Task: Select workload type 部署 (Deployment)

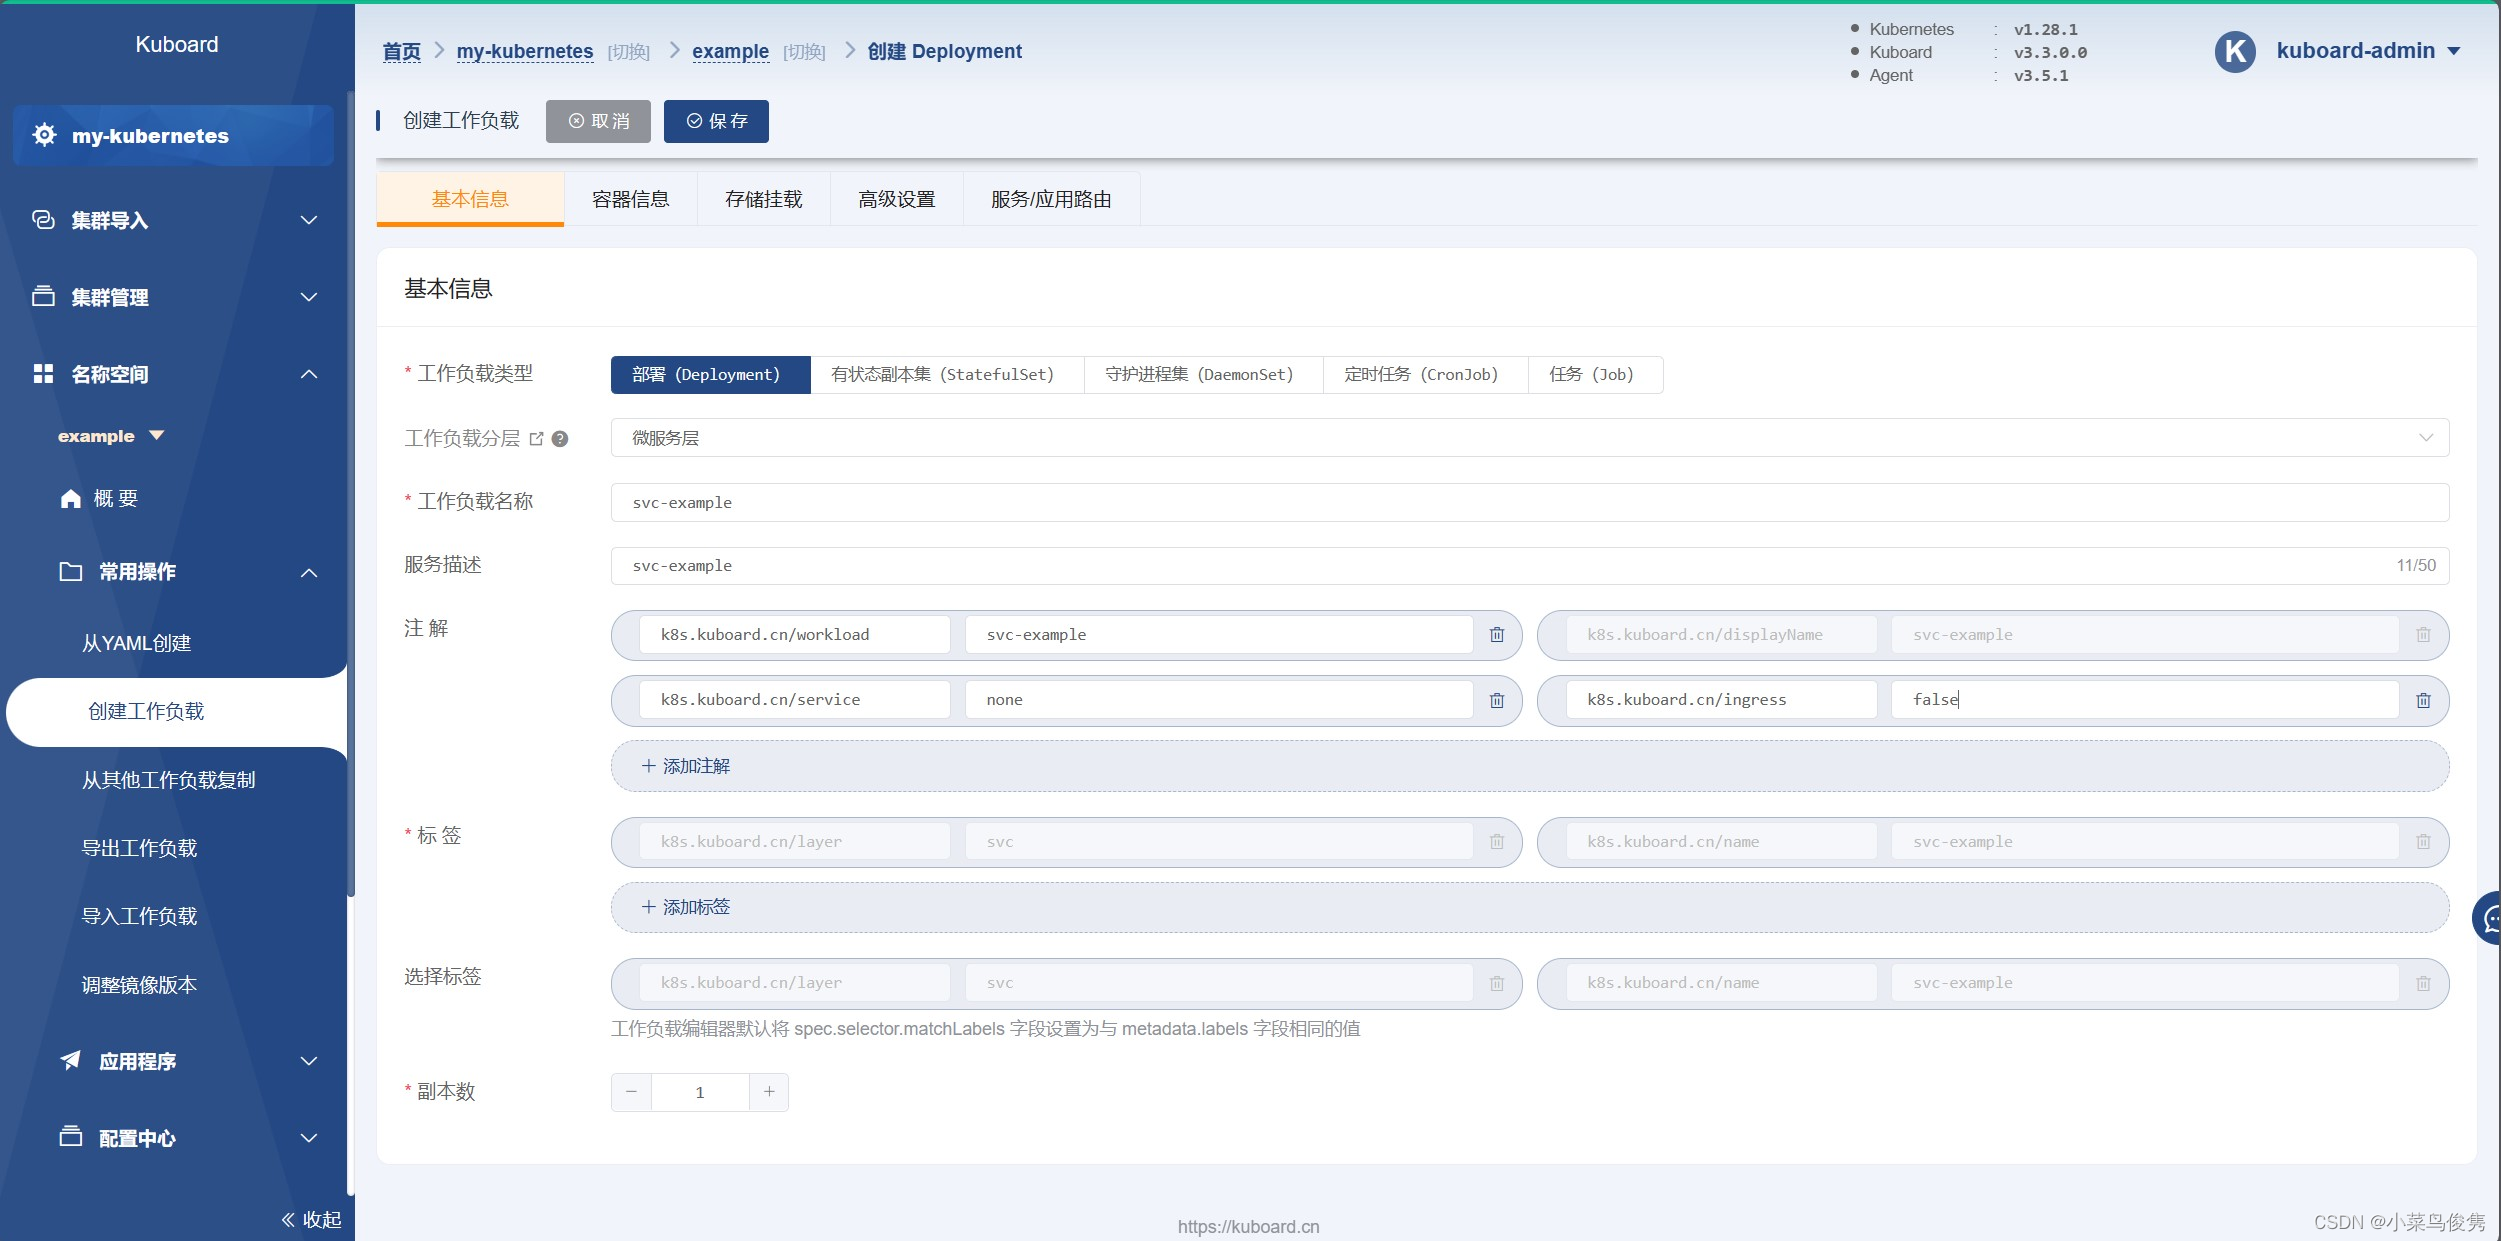Action: pos(711,375)
